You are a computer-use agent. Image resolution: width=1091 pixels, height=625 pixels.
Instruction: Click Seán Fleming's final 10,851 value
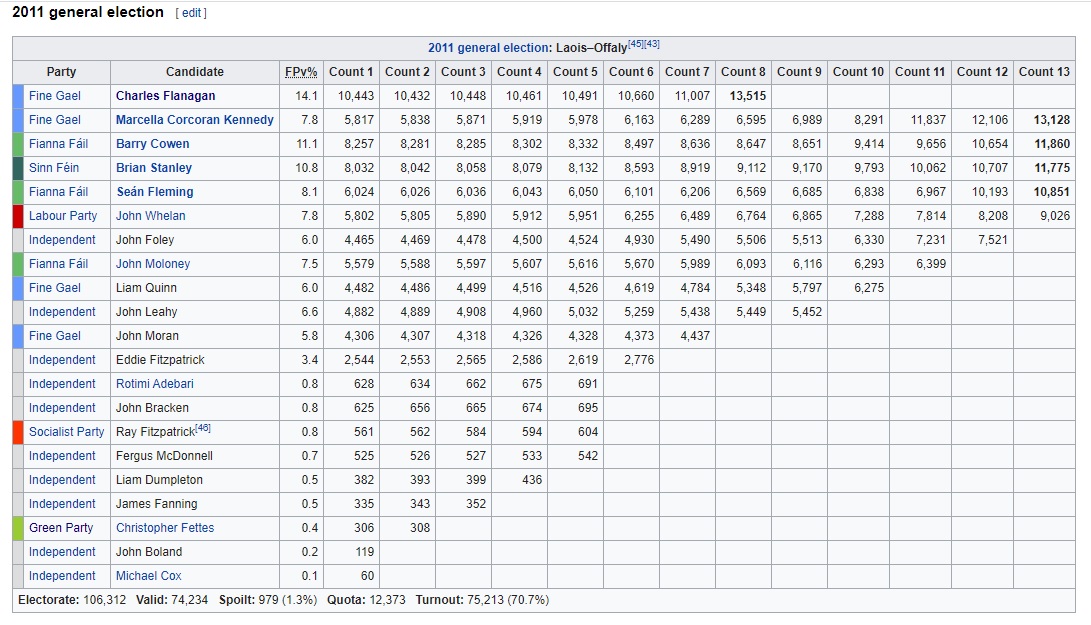point(1051,192)
